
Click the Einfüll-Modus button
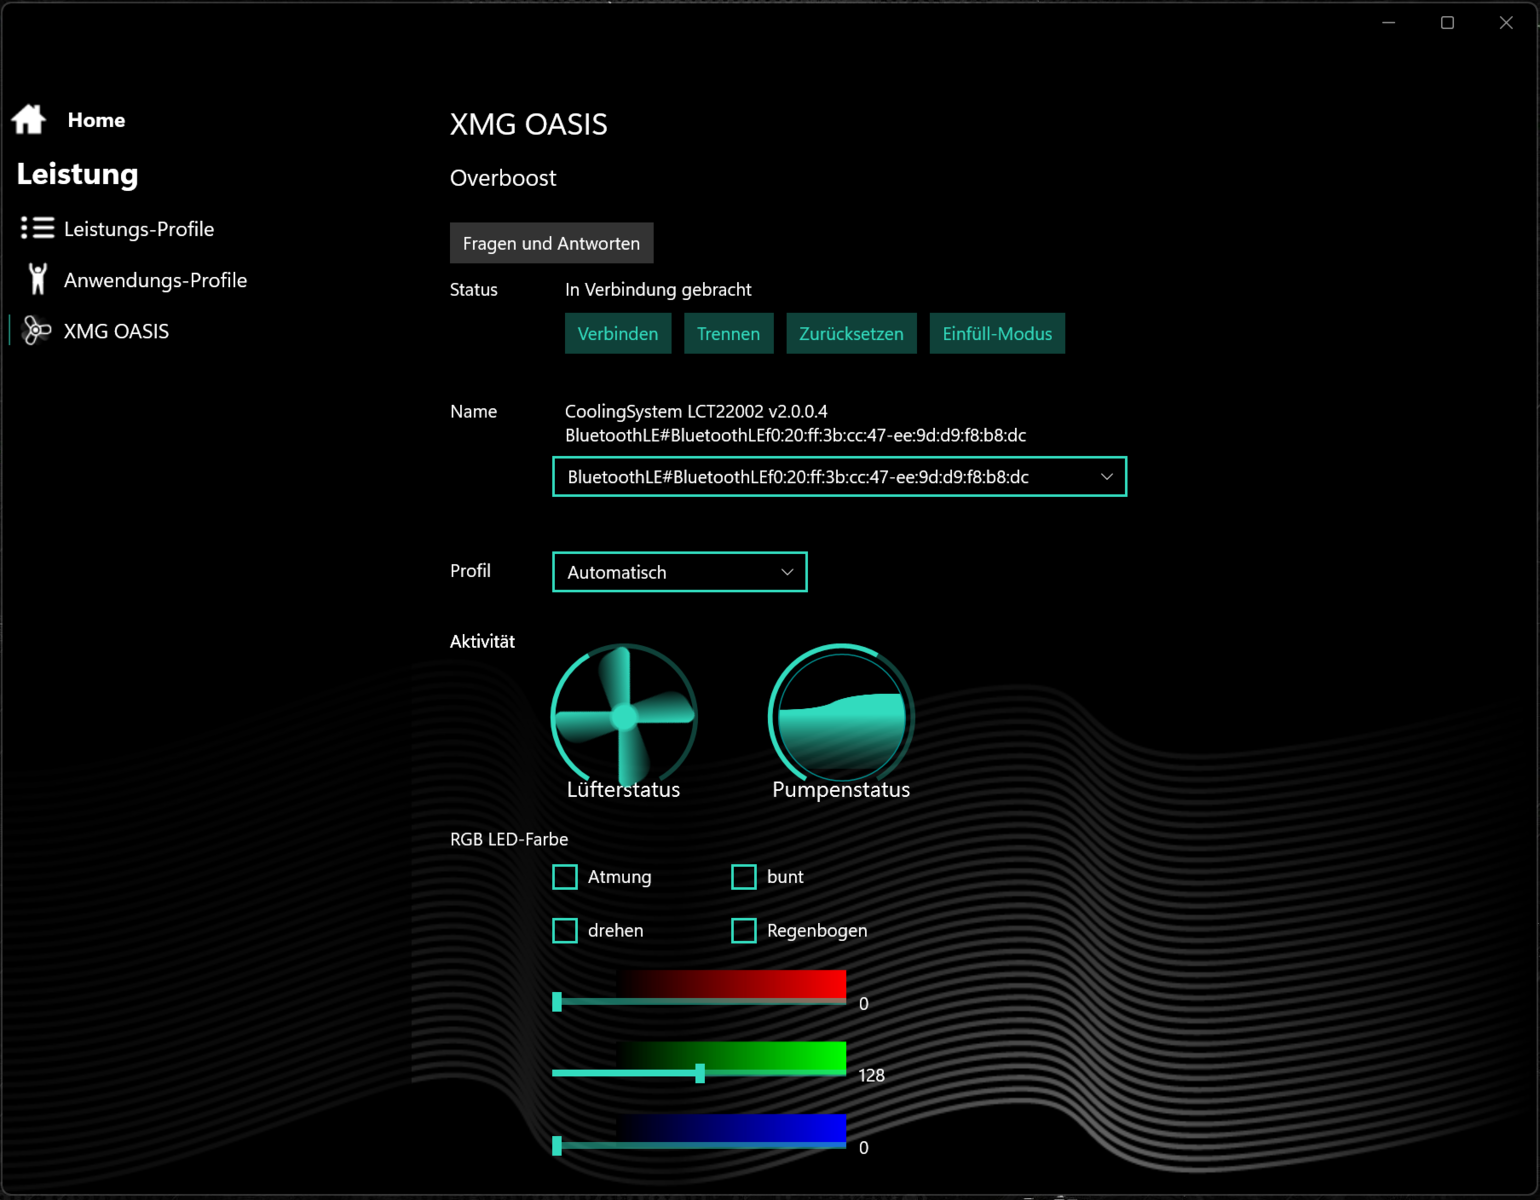tap(997, 334)
